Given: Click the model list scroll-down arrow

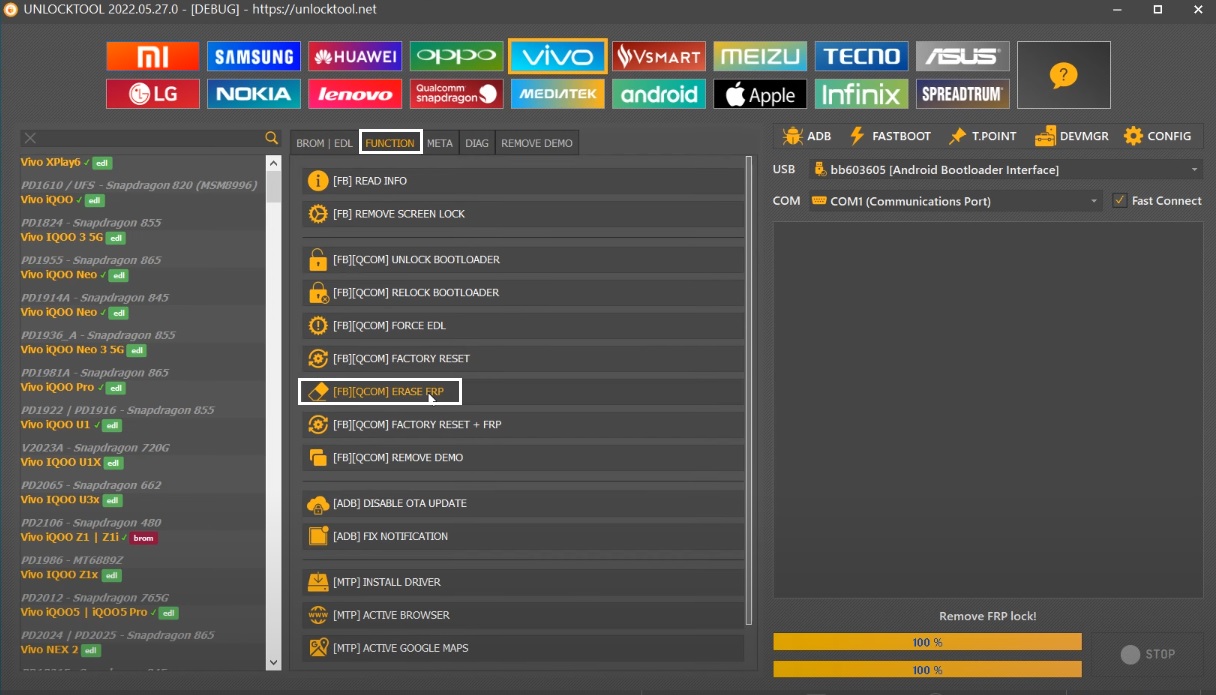Looking at the screenshot, I should click(x=274, y=662).
